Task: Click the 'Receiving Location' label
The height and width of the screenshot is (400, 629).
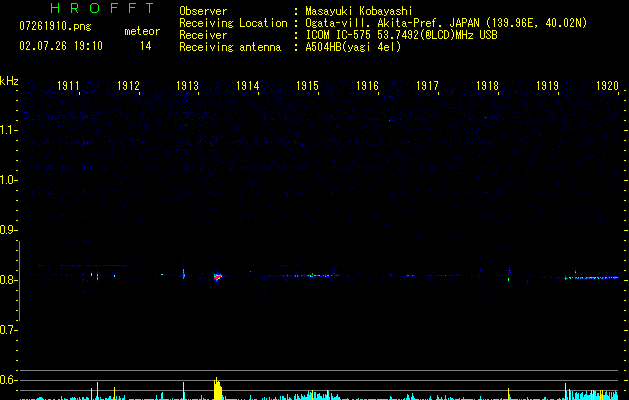Action: [233, 23]
